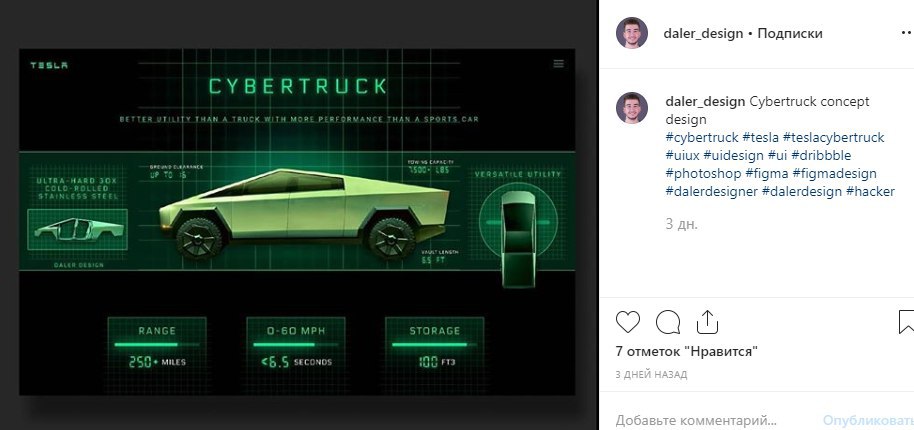
Task: Open the #cybertruck hashtag
Action: coord(702,138)
